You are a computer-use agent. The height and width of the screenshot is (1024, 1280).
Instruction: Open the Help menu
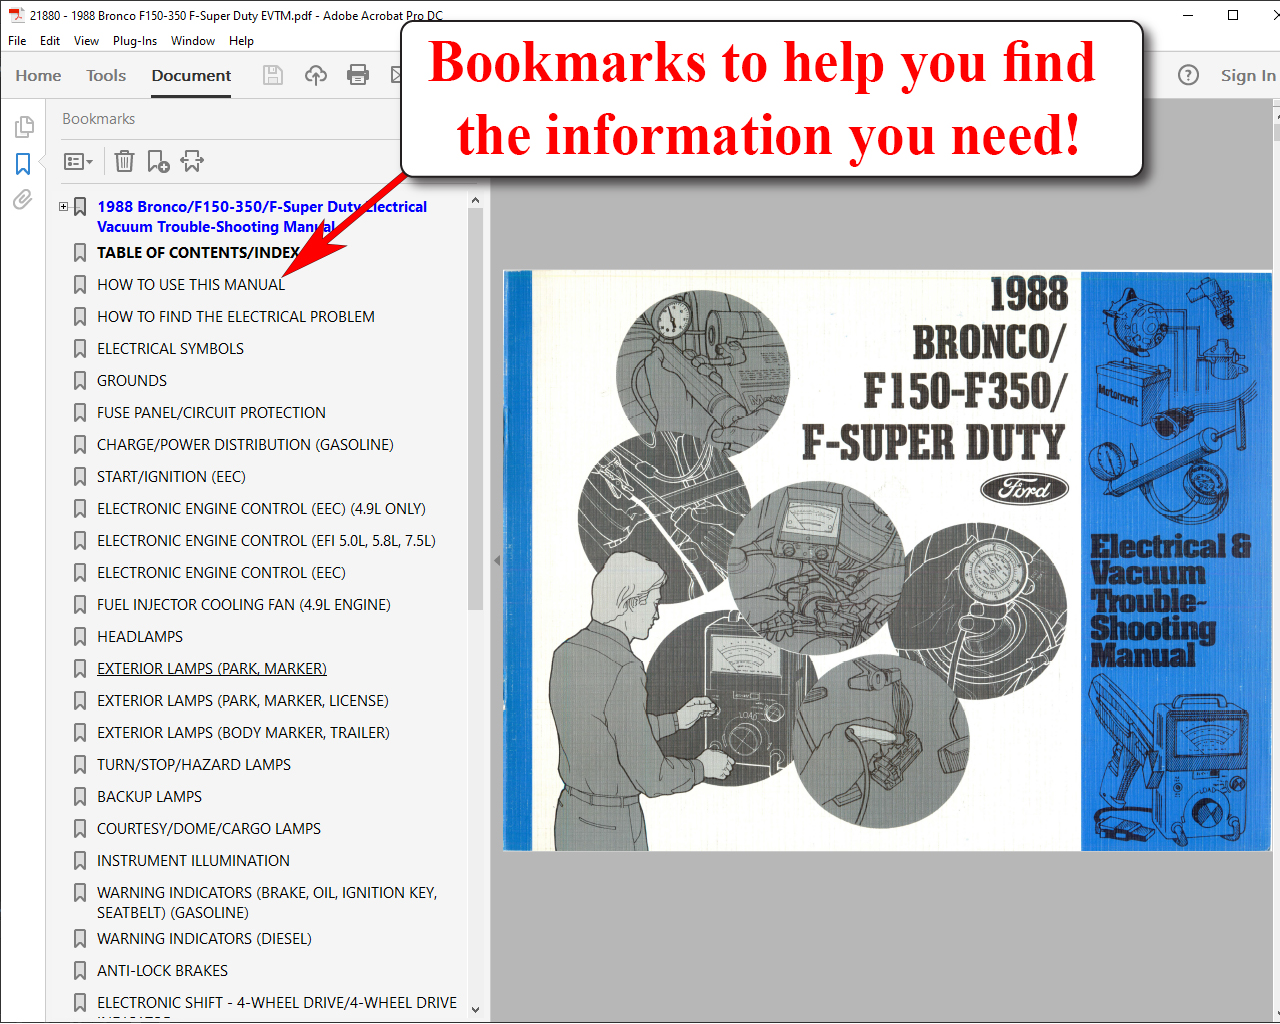pos(241,41)
